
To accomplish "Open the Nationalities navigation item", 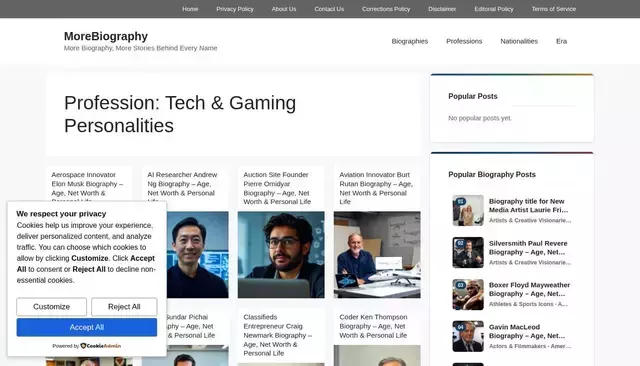I will pos(519,41).
